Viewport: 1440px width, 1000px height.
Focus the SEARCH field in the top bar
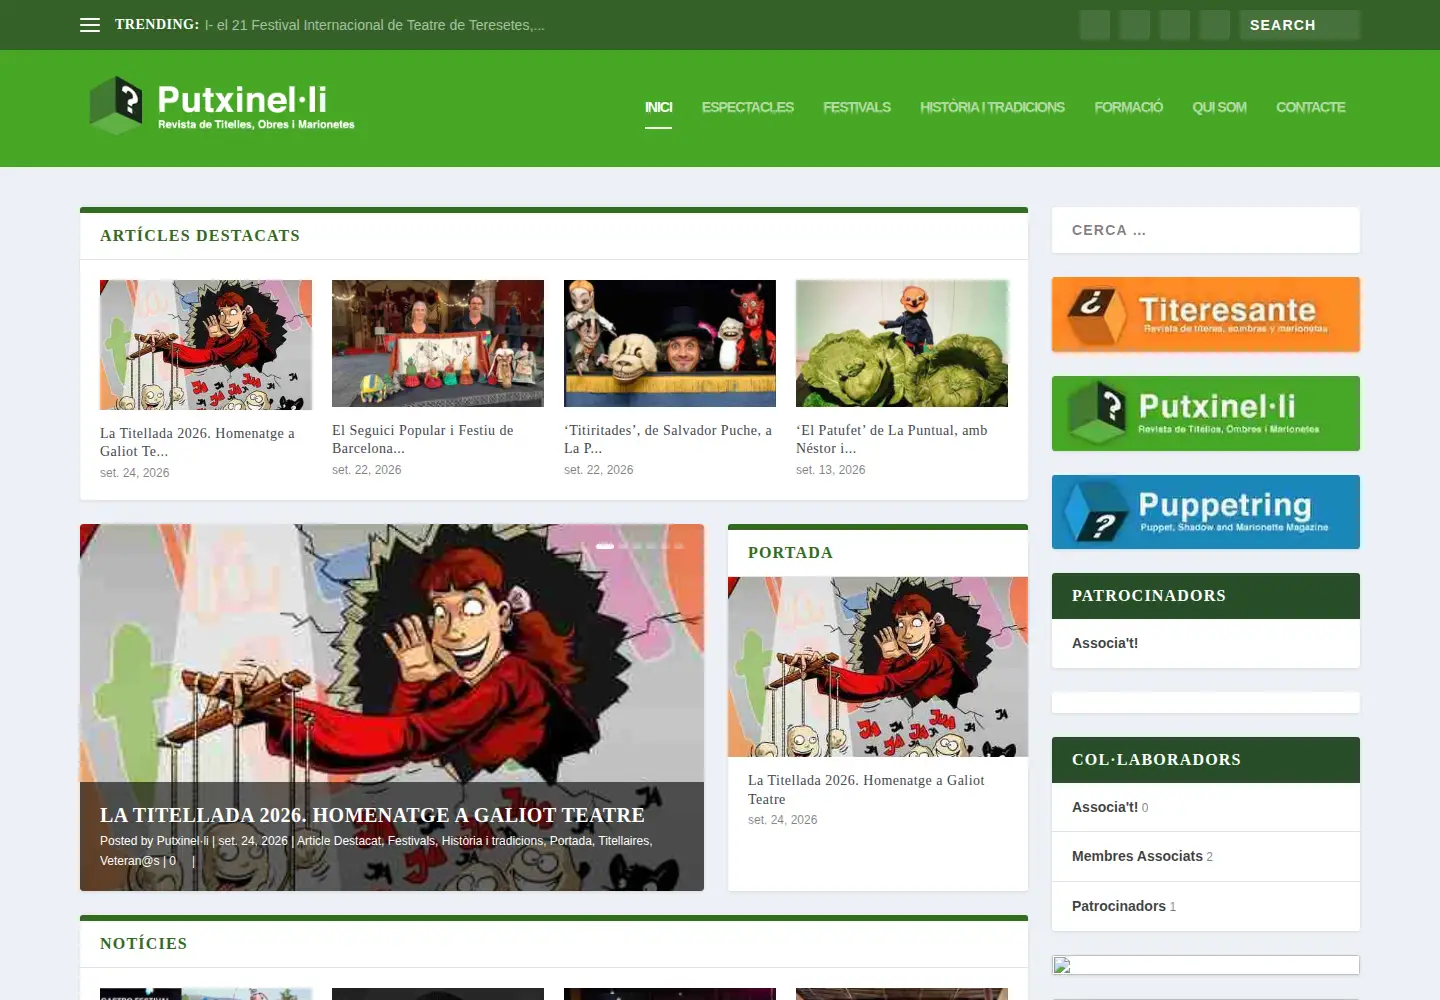pos(1300,25)
